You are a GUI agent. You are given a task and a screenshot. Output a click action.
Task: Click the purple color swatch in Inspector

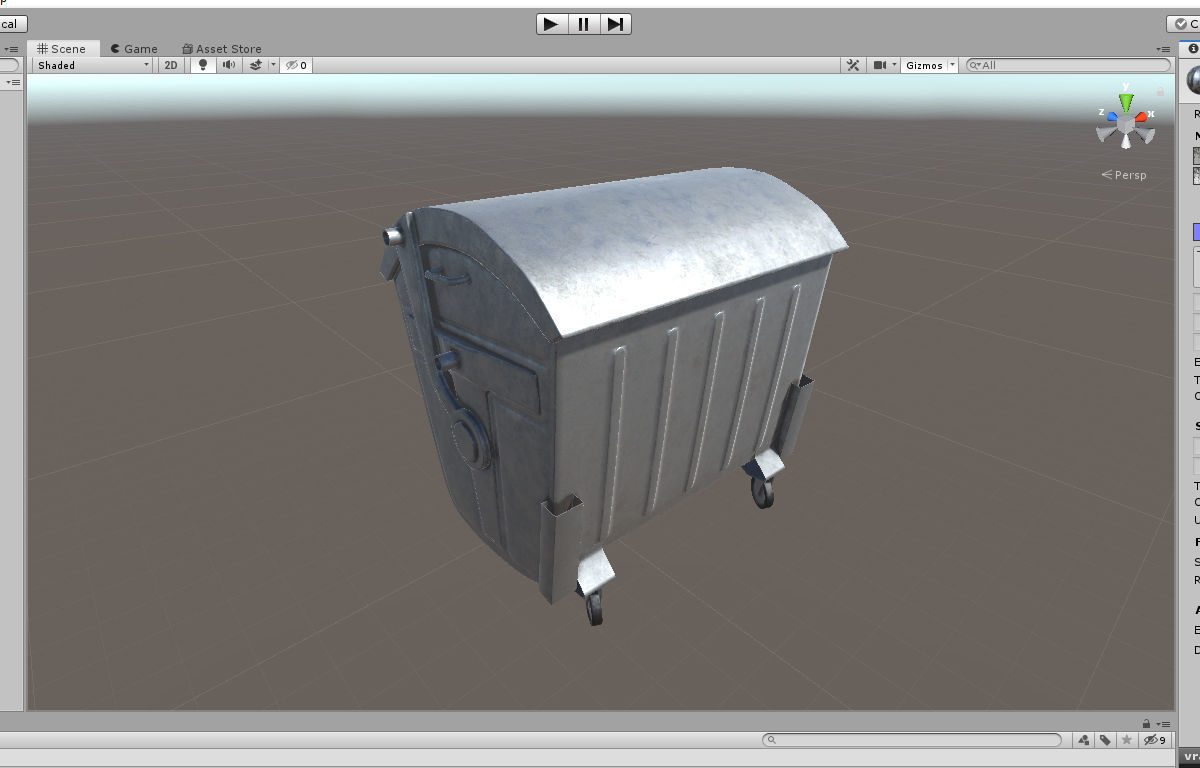[x=1196, y=232]
